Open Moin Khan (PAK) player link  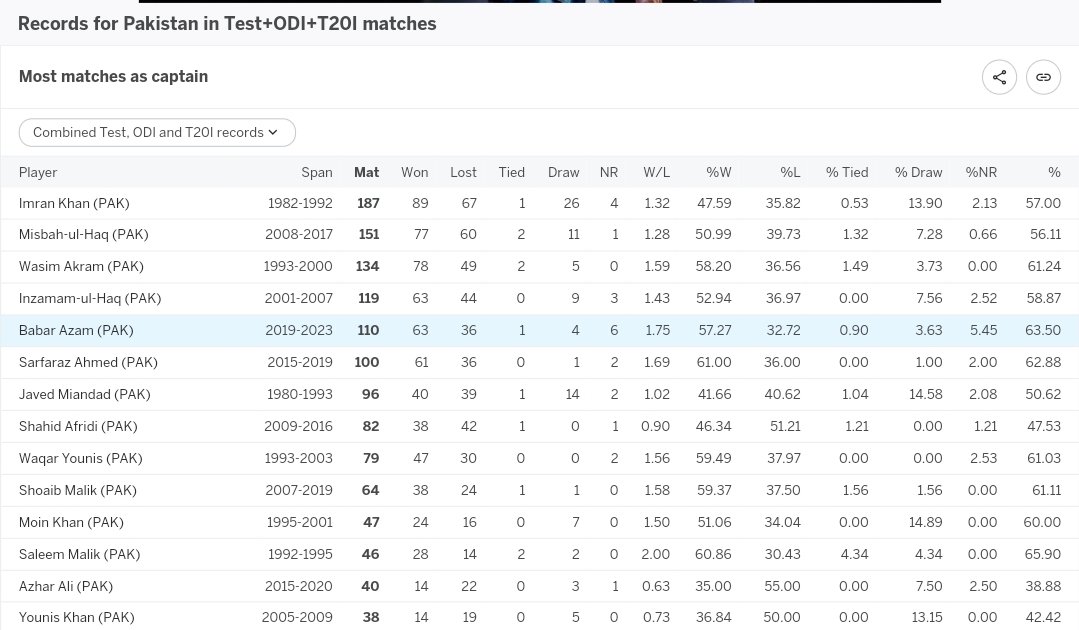pyautogui.click(x=72, y=523)
